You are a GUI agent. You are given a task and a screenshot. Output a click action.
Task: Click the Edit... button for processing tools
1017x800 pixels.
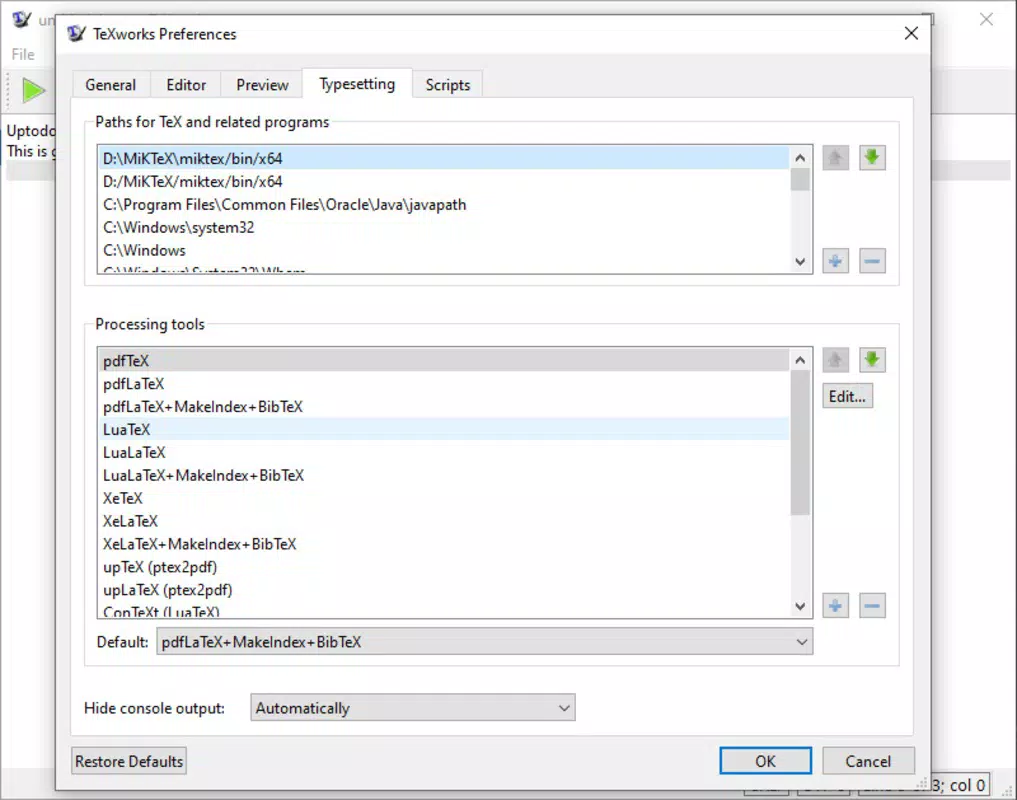tap(847, 396)
